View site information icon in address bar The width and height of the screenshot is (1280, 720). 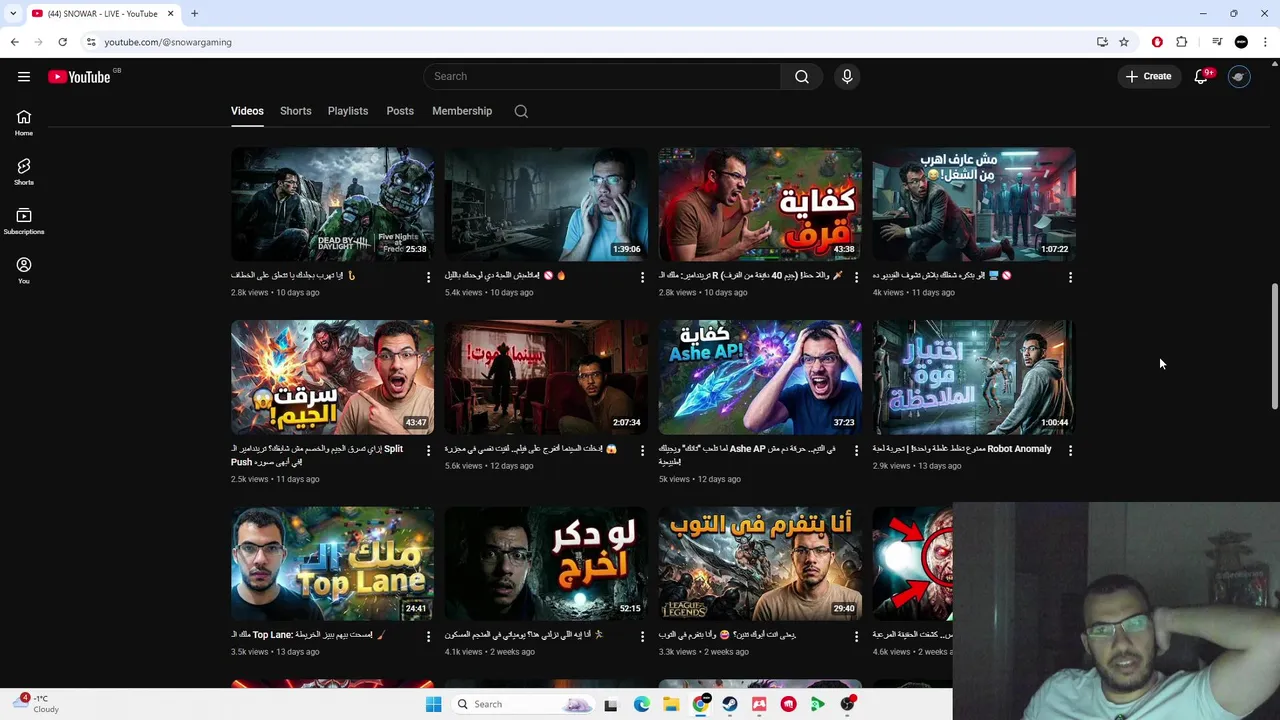coord(91,42)
